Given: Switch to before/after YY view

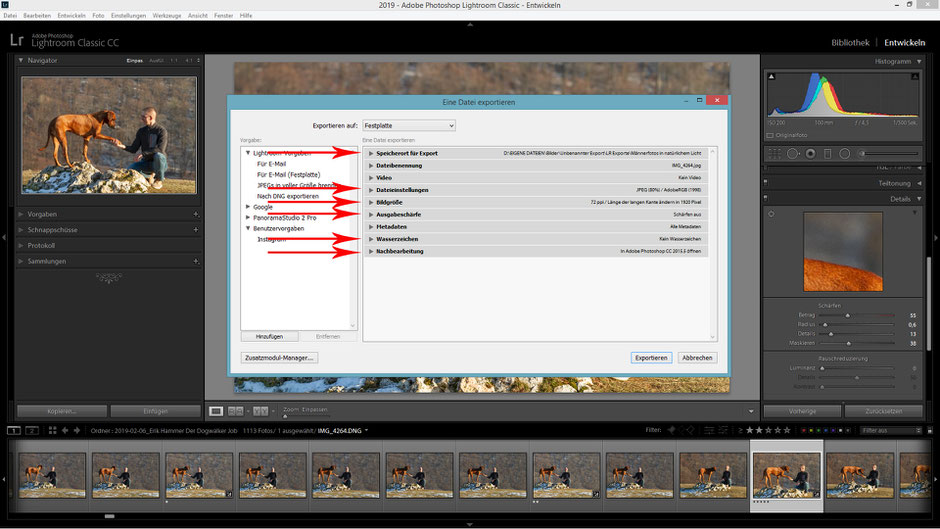Looking at the screenshot, I should tap(260, 411).
